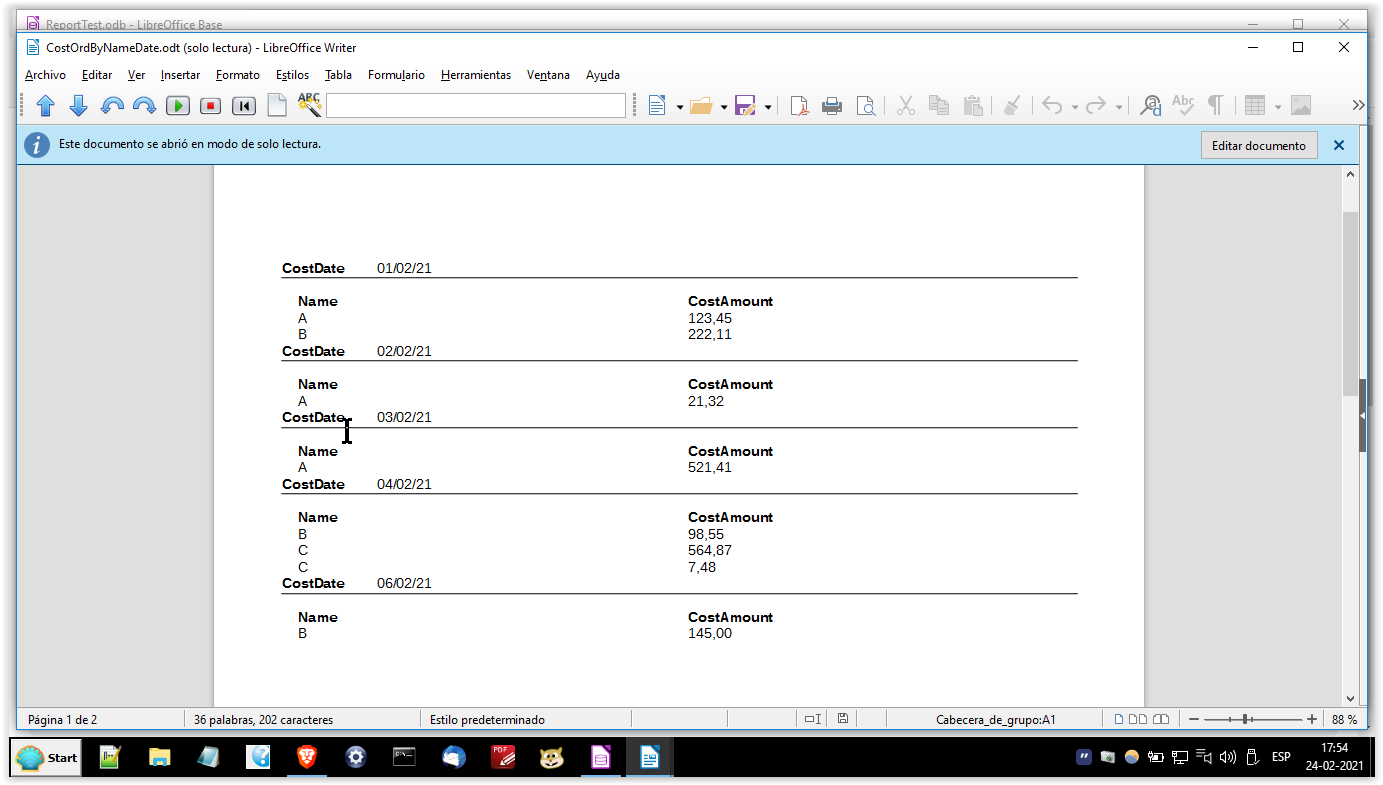Image resolution: width=1383 pixels, height=785 pixels.
Task: Click the red stop button in toolbar
Action: click(210, 106)
